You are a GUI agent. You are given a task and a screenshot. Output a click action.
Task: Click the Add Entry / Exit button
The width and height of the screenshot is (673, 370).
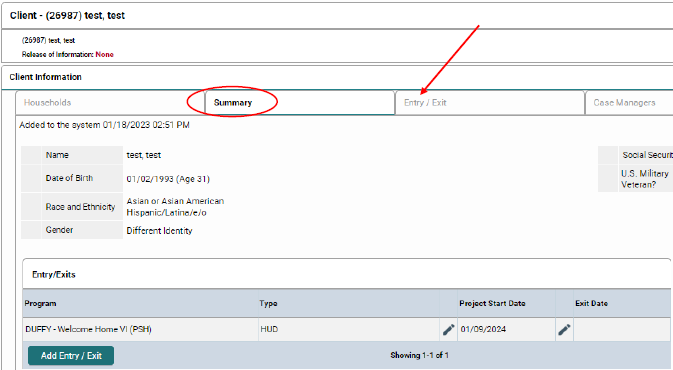pyautogui.click(x=71, y=355)
